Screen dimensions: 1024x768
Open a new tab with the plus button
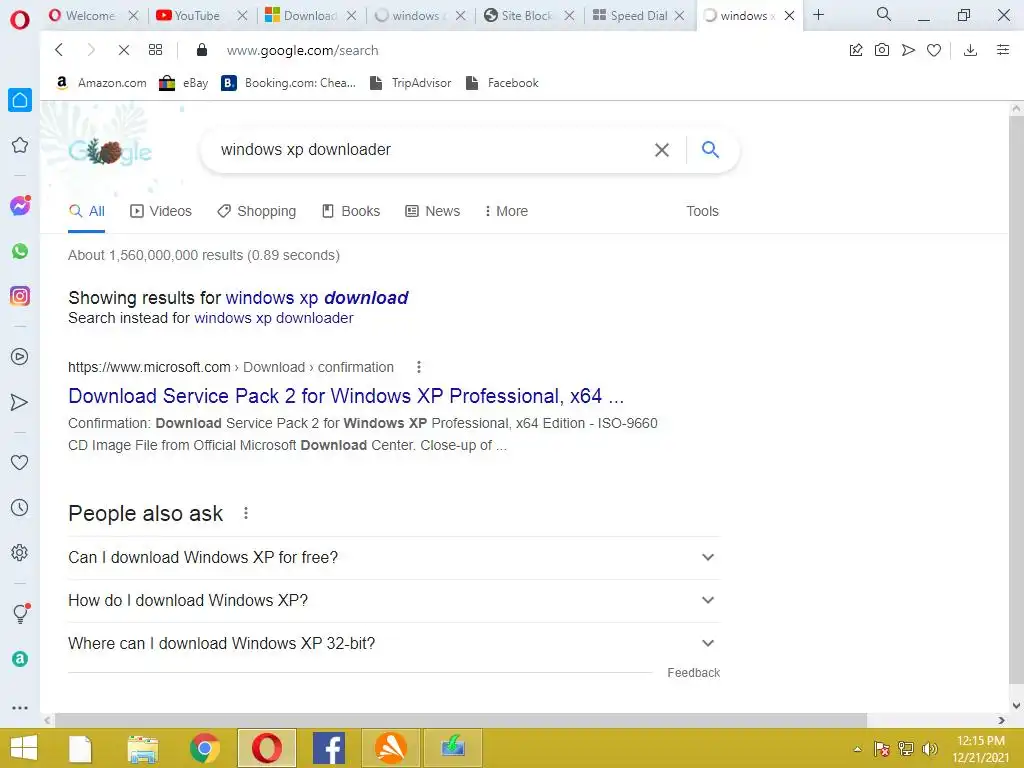[818, 14]
